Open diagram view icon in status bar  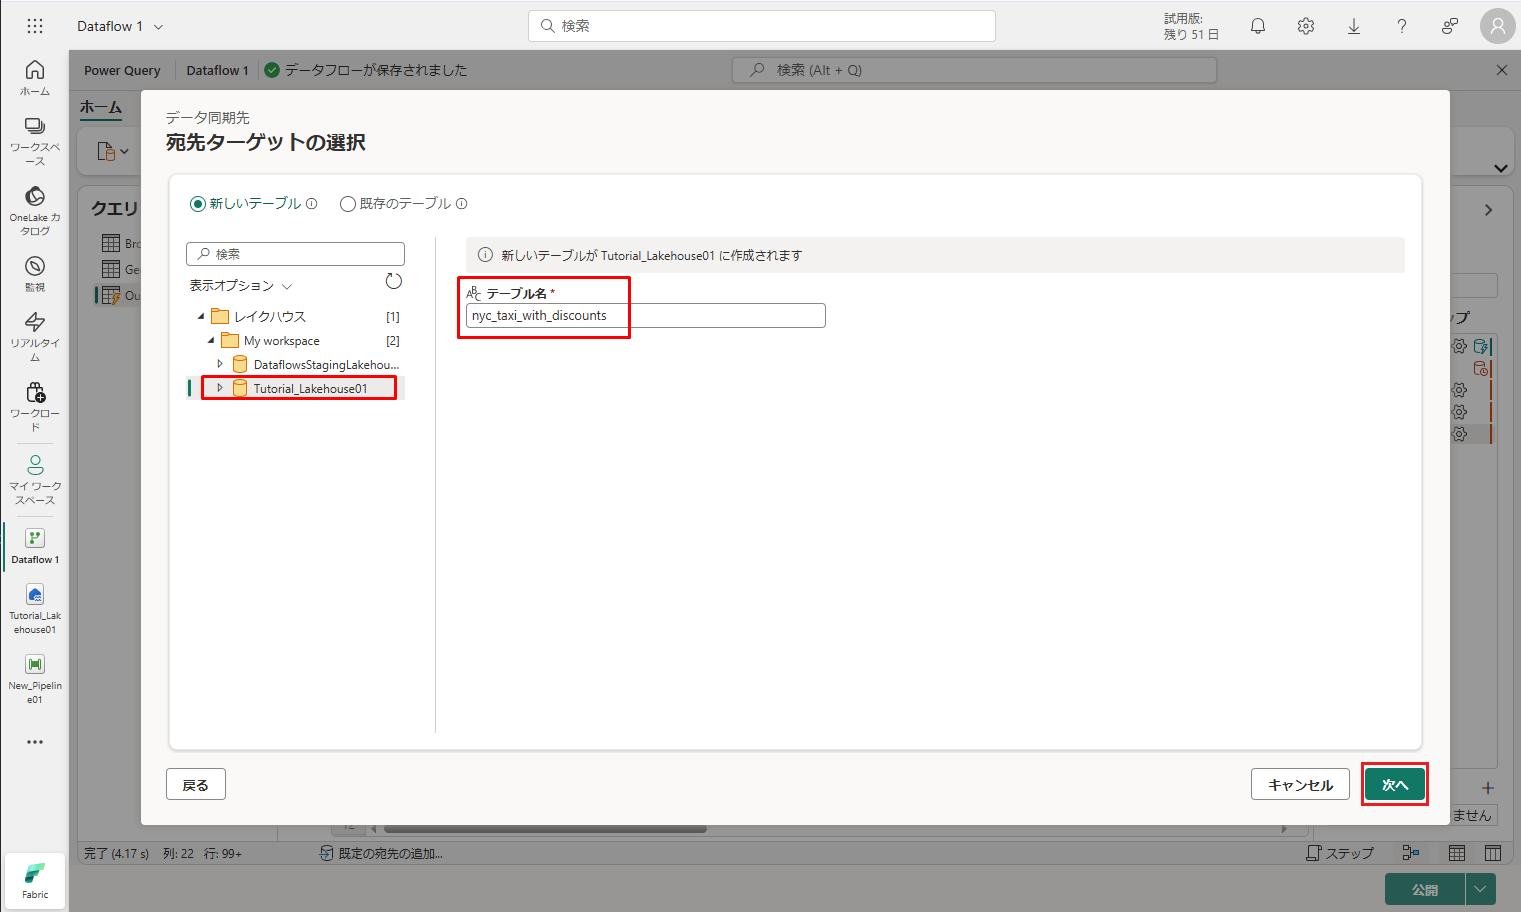click(x=1411, y=853)
